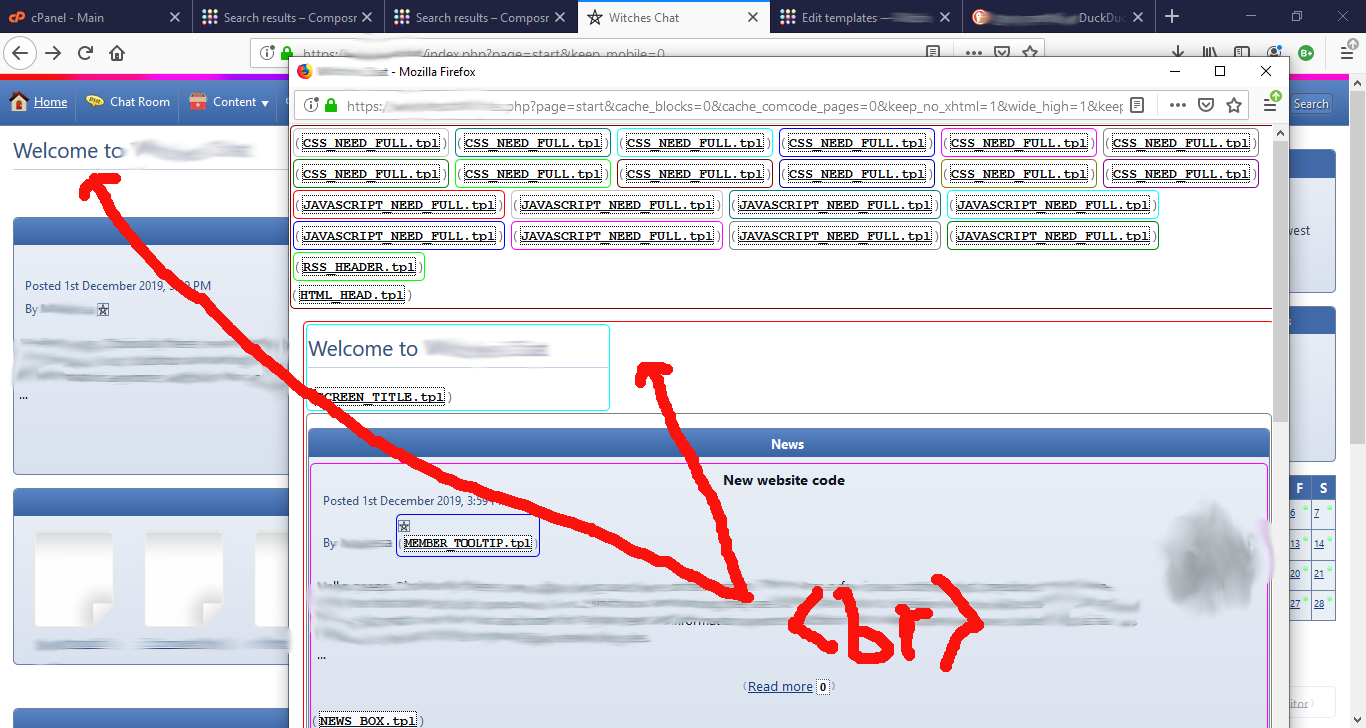The width and height of the screenshot is (1366, 728).
Task: Click the Read more link in news box
Action: click(x=780, y=686)
